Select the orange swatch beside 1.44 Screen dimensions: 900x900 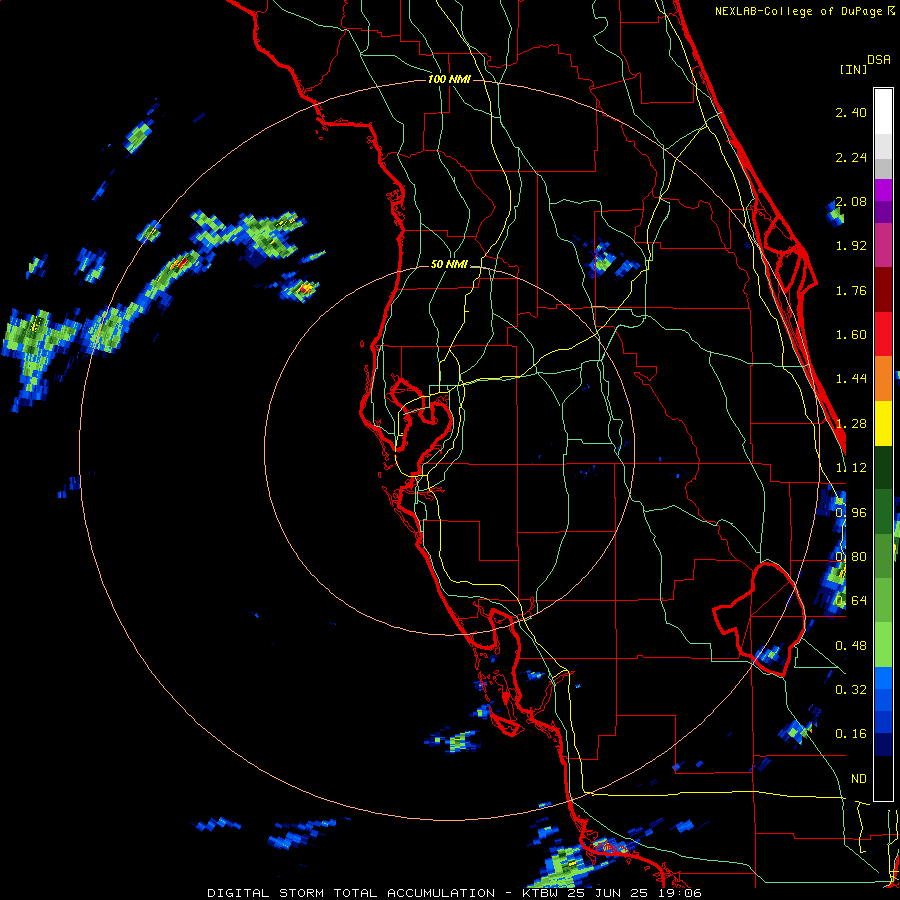click(883, 378)
